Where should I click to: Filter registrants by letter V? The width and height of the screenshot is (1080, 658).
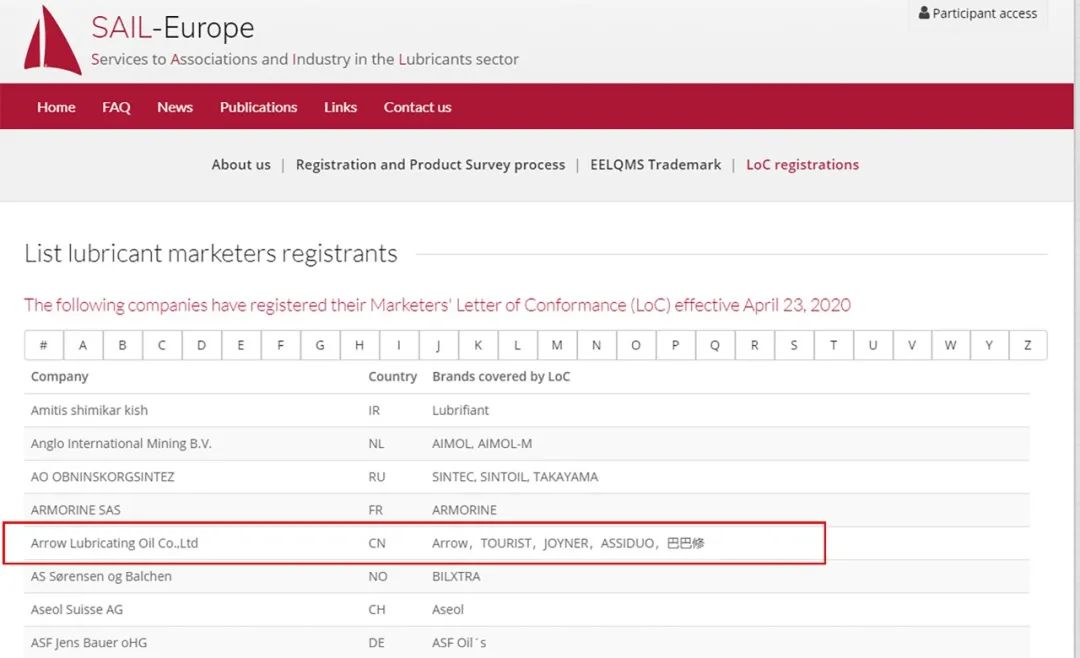coord(912,345)
